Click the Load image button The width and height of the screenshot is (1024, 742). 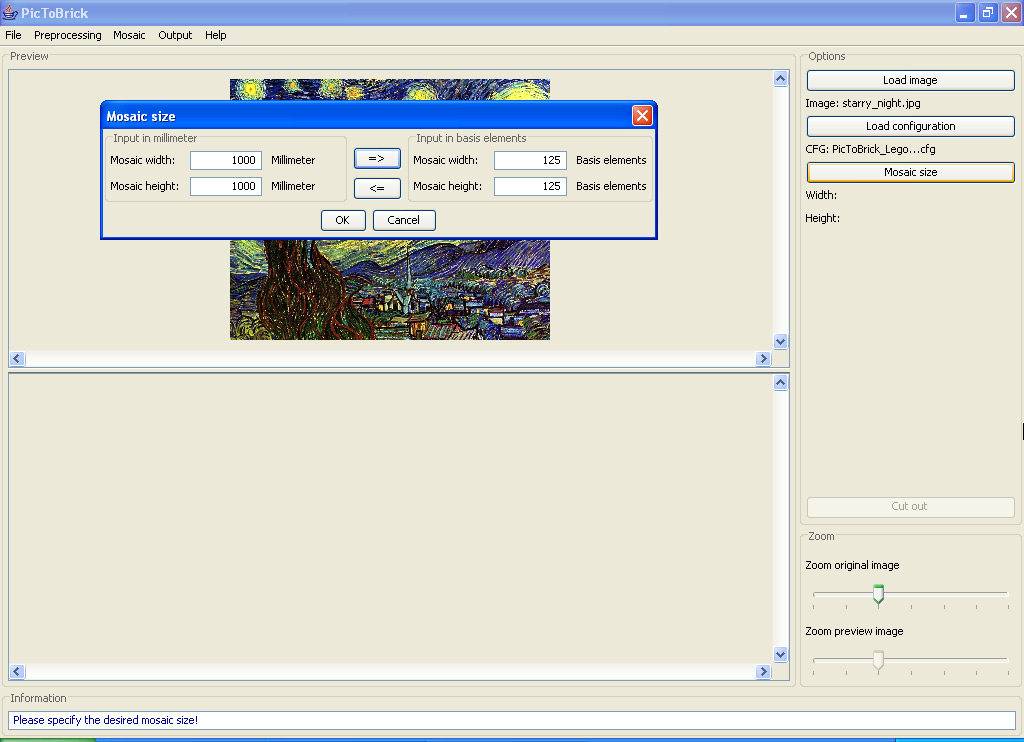[910, 80]
